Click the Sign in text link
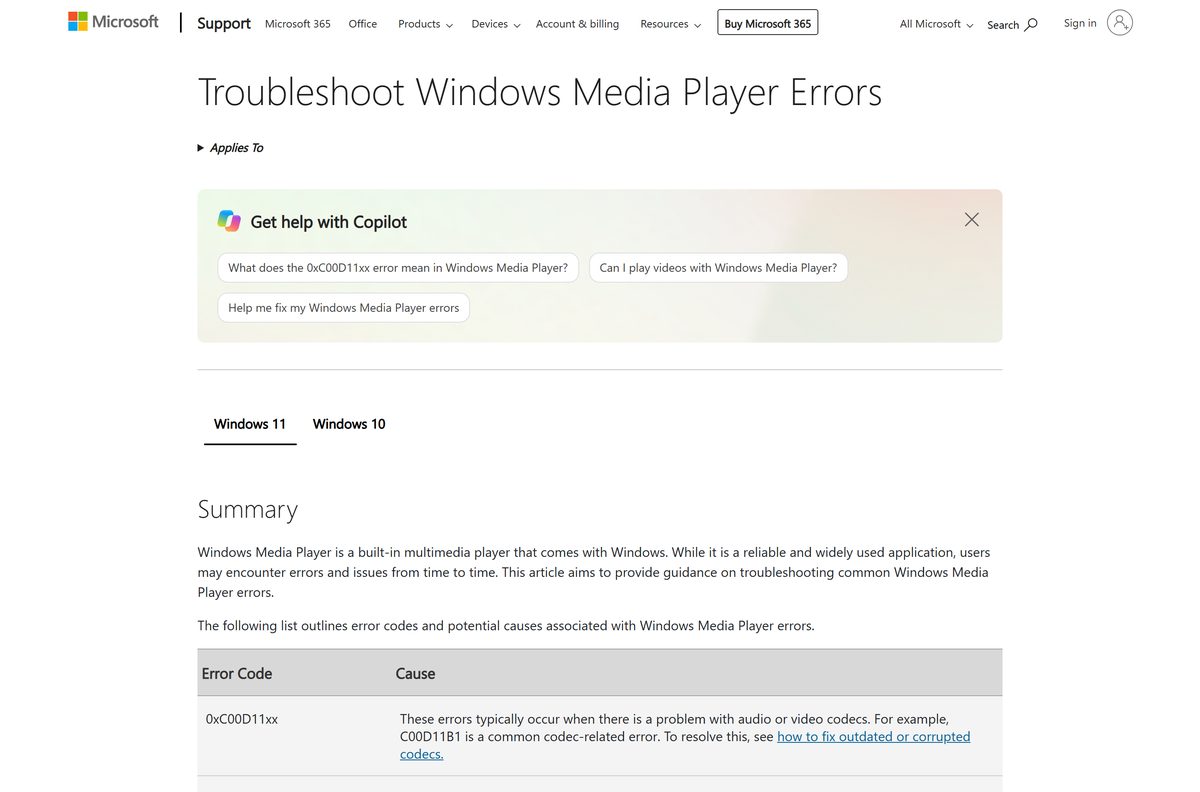Screen dimensions: 1200x792 (x=1080, y=23)
